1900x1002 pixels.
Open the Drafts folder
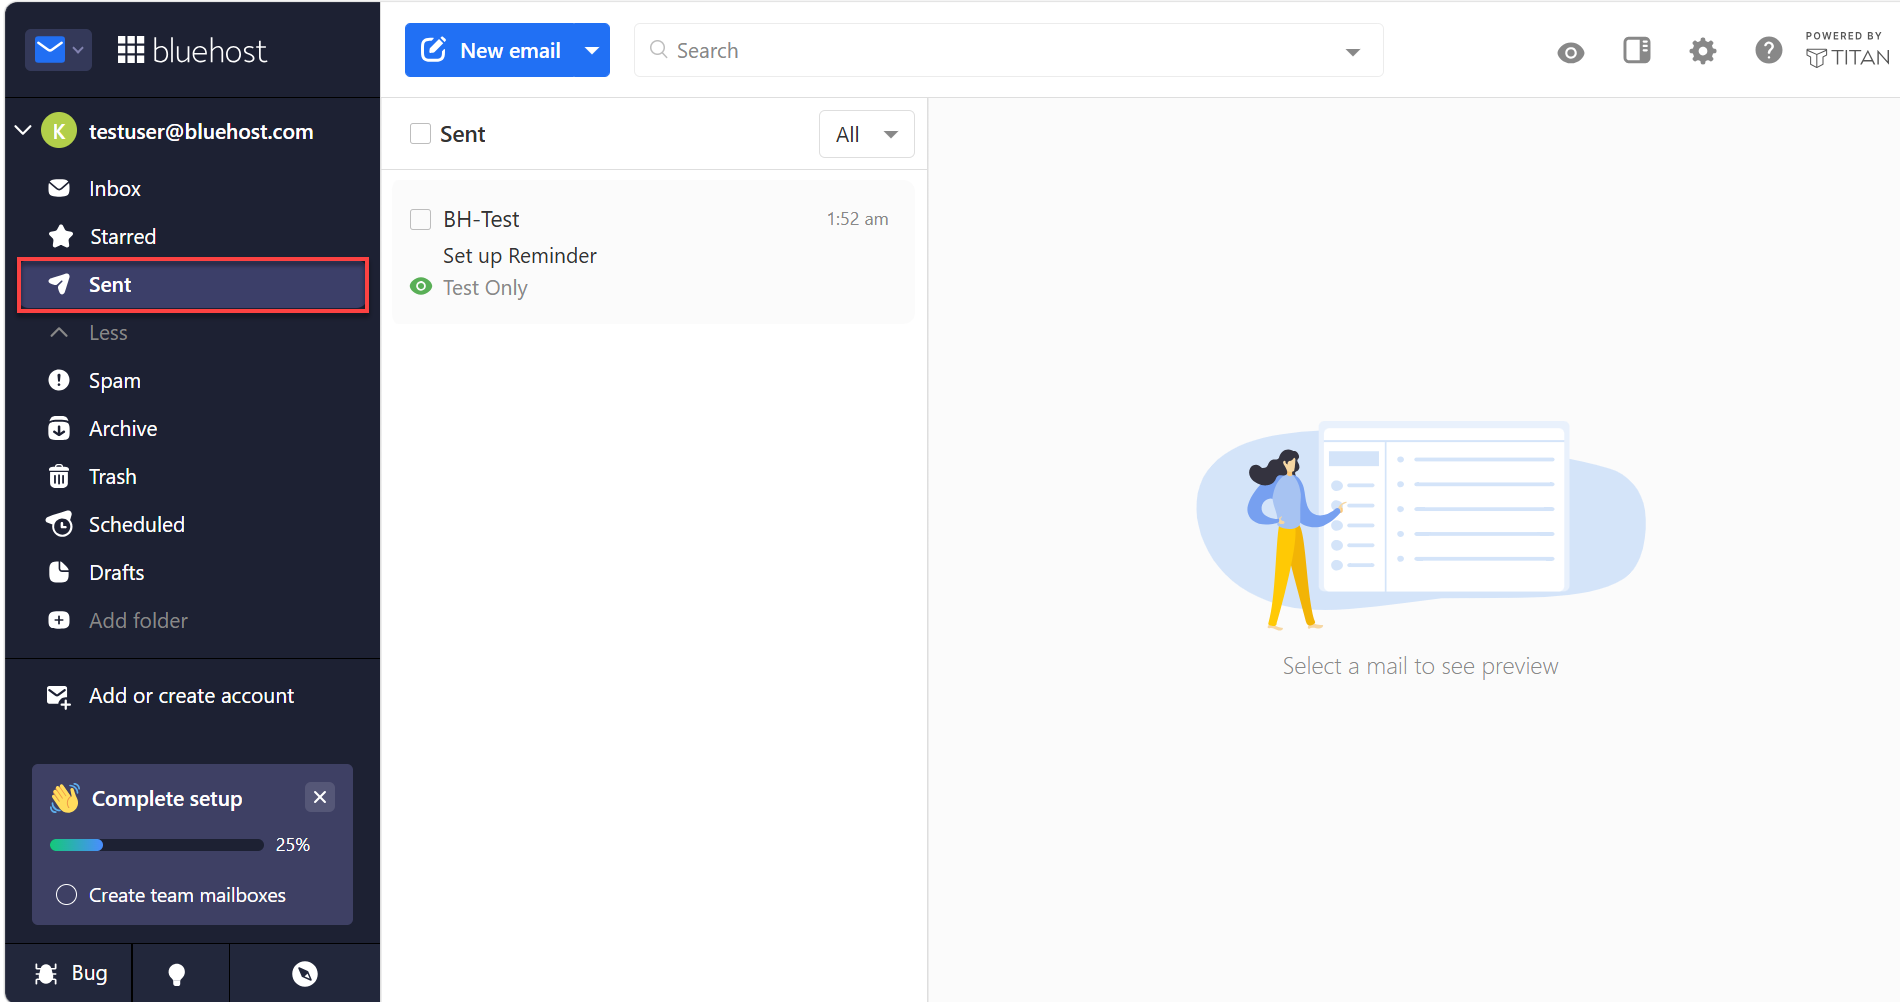click(193, 573)
